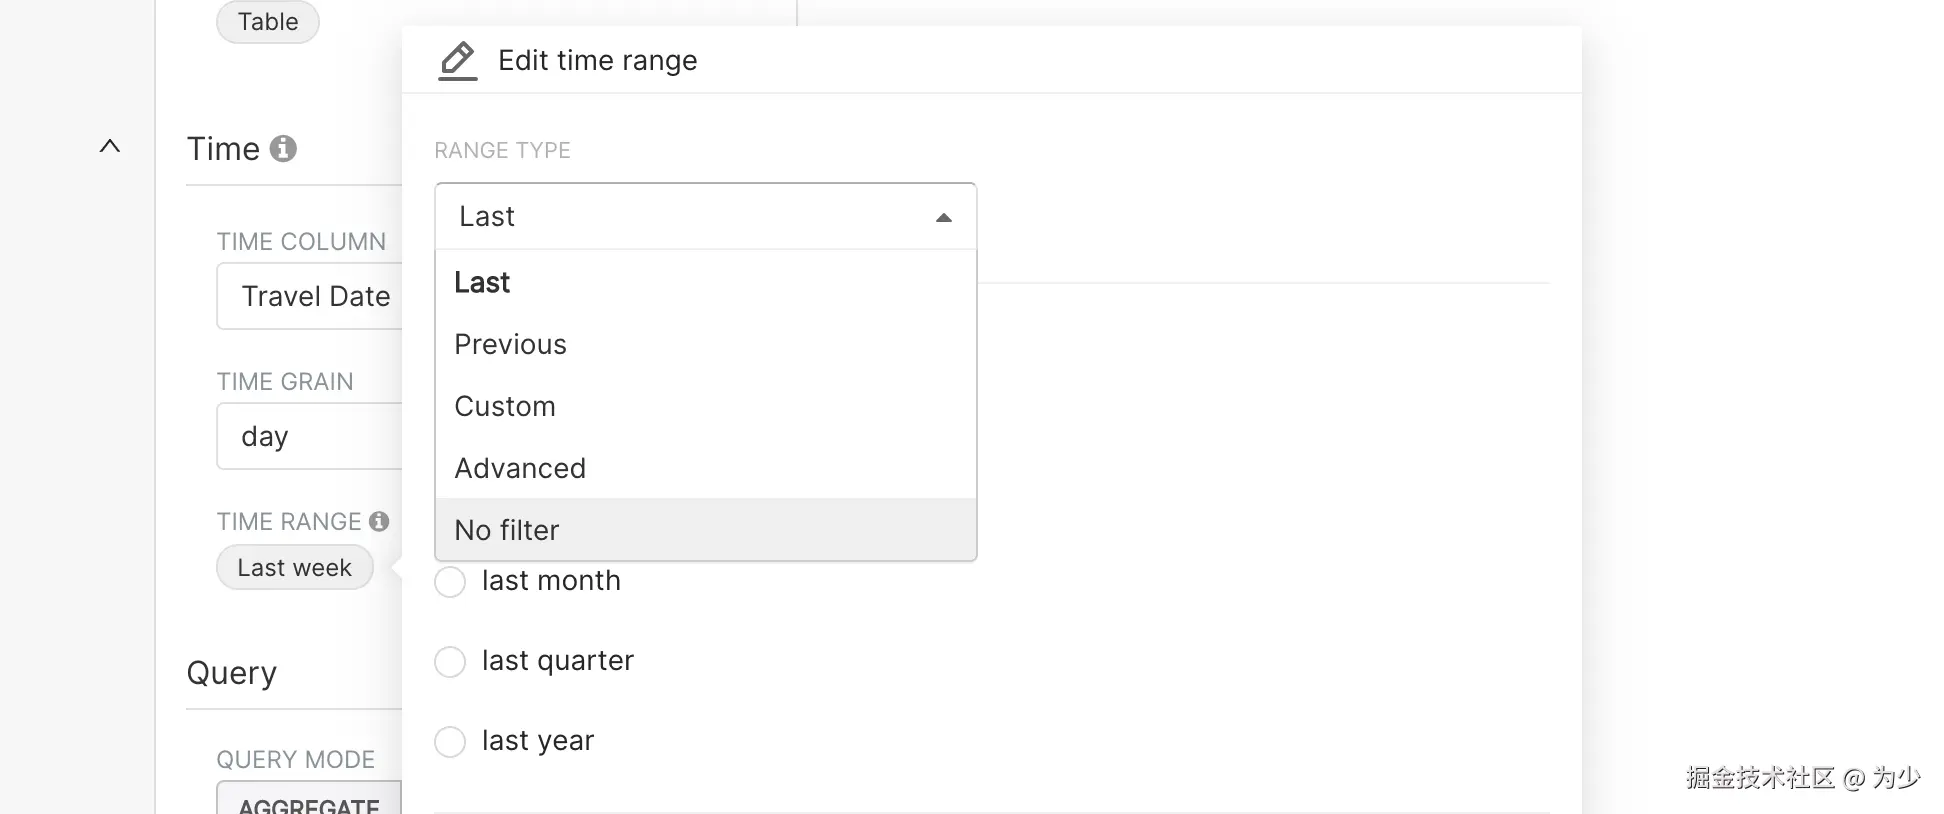Choose Previous from the range type list
This screenshot has width=1944, height=814.
pyautogui.click(x=510, y=345)
